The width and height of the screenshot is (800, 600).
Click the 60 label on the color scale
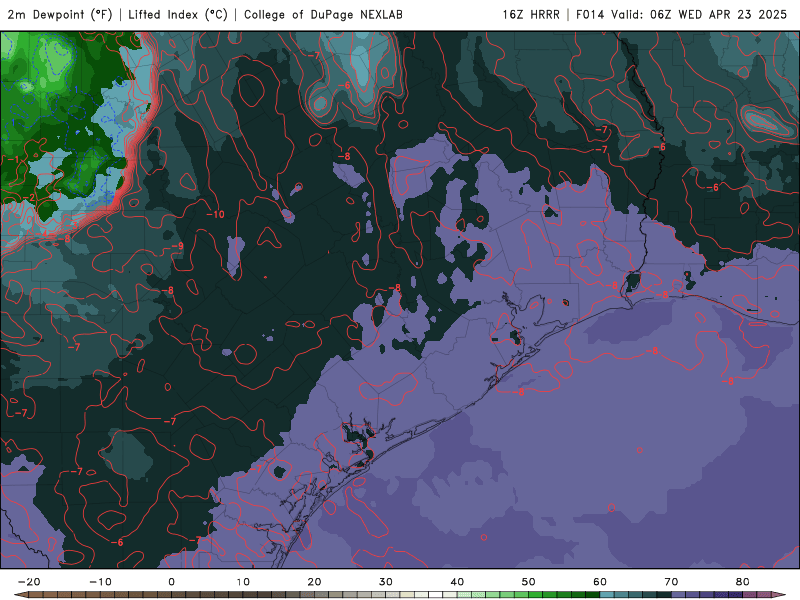600,582
